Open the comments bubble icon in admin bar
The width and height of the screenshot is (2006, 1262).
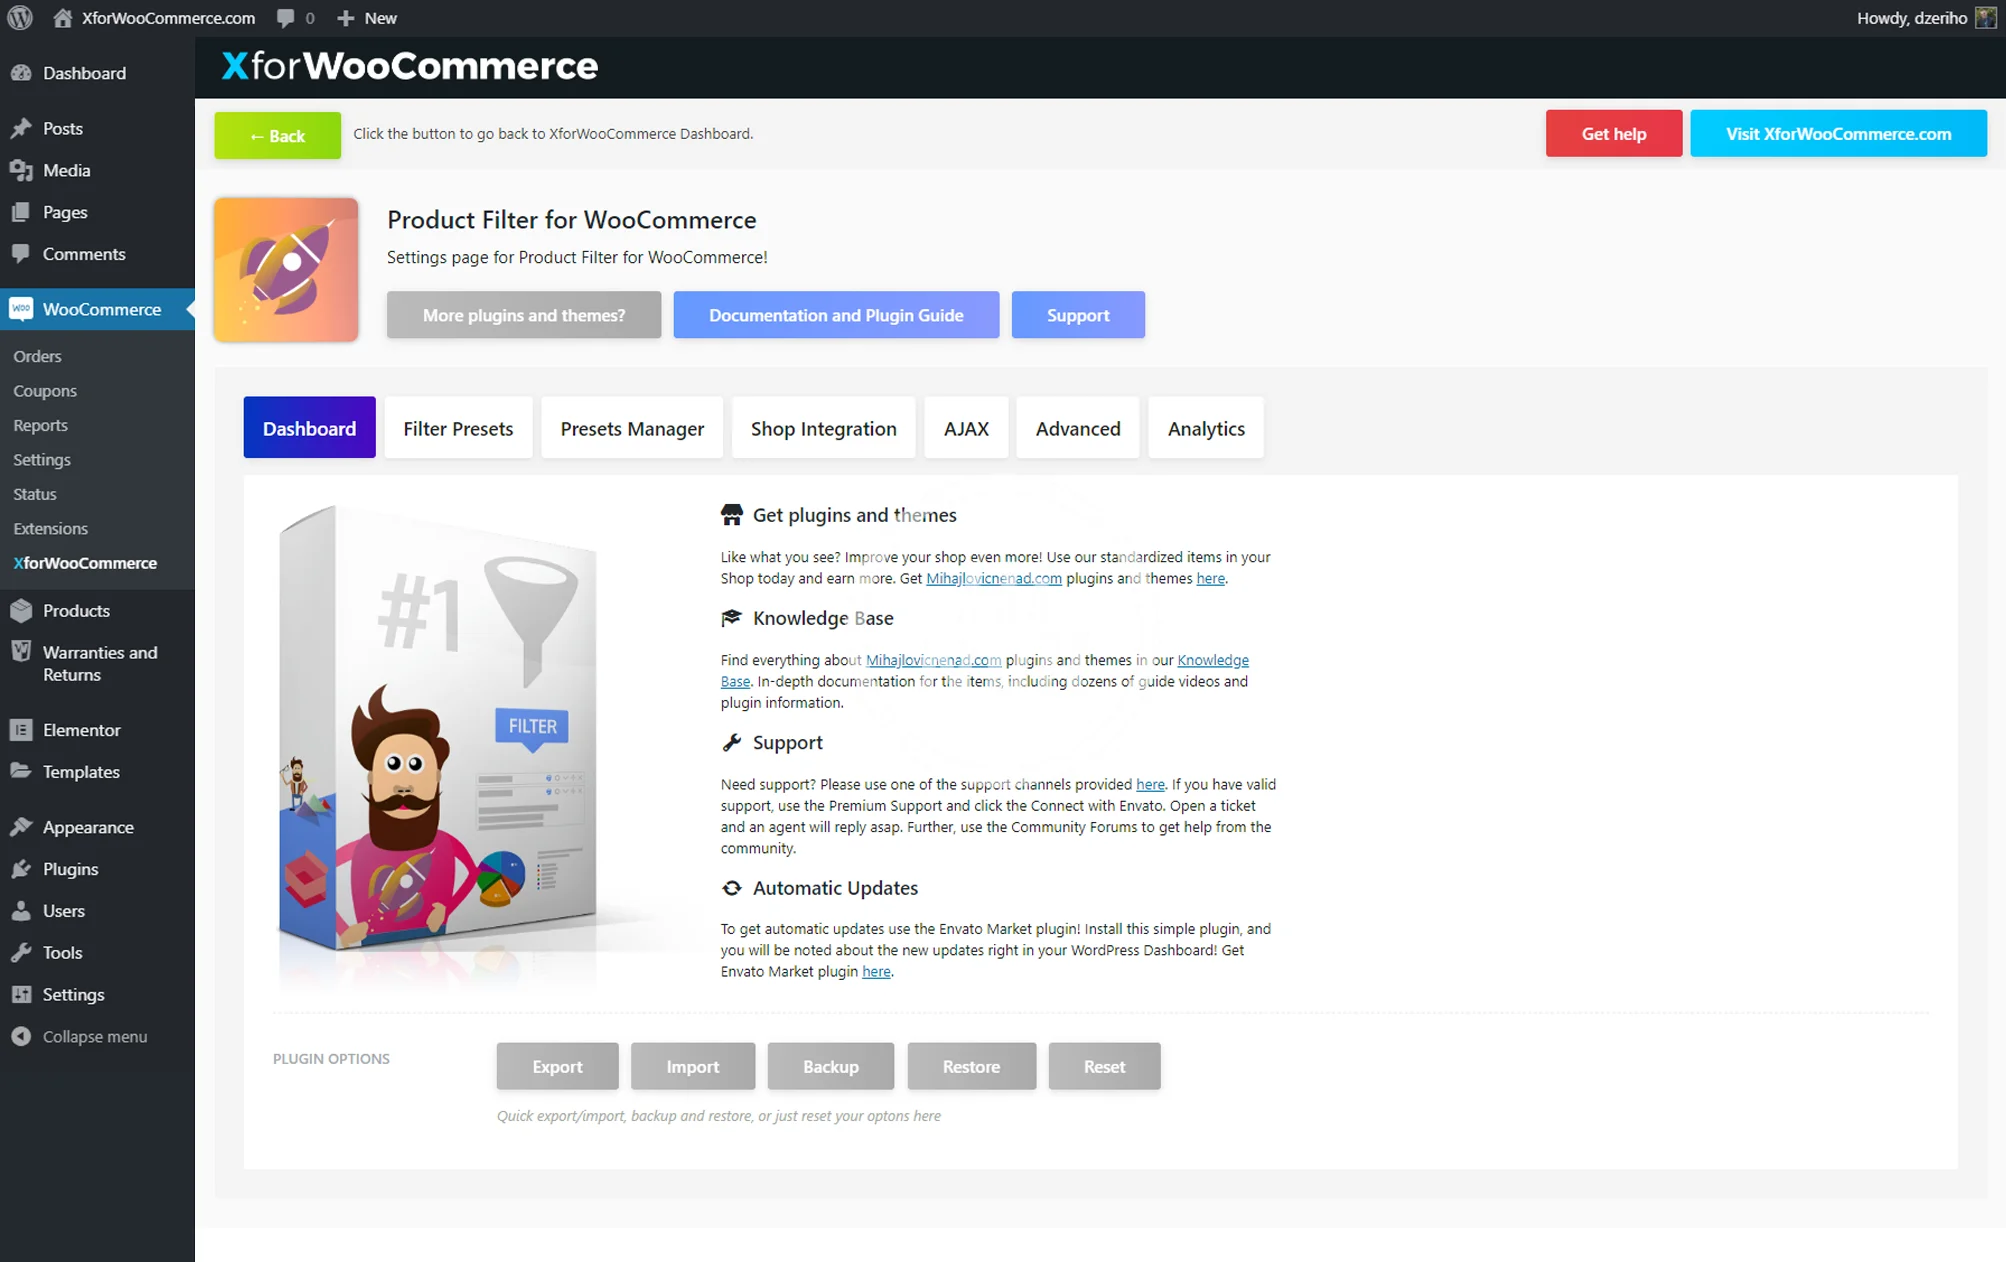click(286, 18)
